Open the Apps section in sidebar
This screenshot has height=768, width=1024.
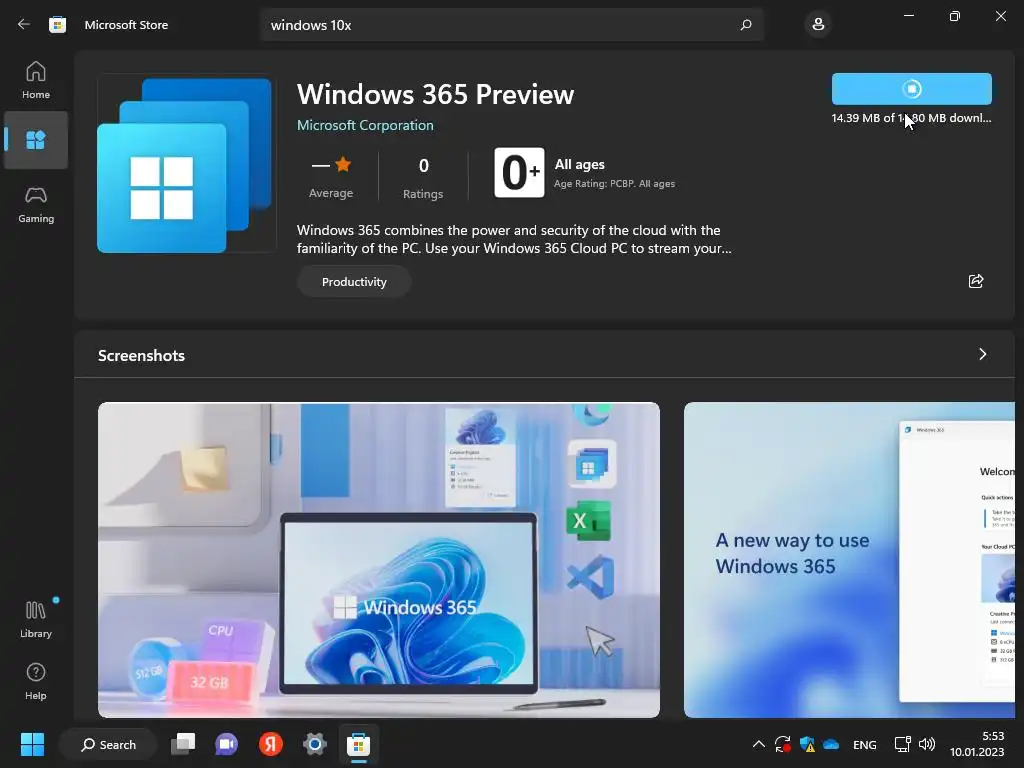36,140
